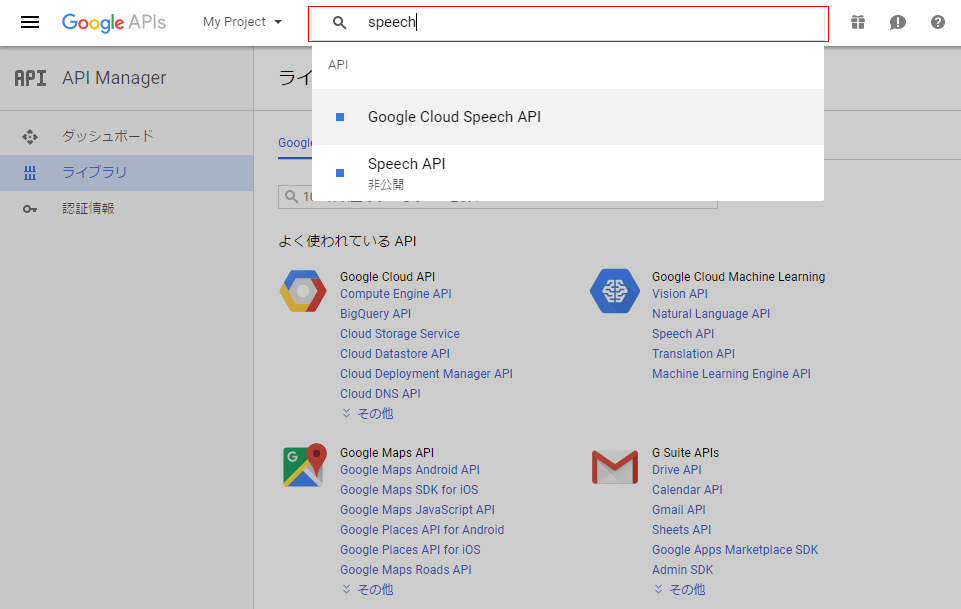Open Cloud Datastore API link
961x609 pixels.
pos(395,354)
